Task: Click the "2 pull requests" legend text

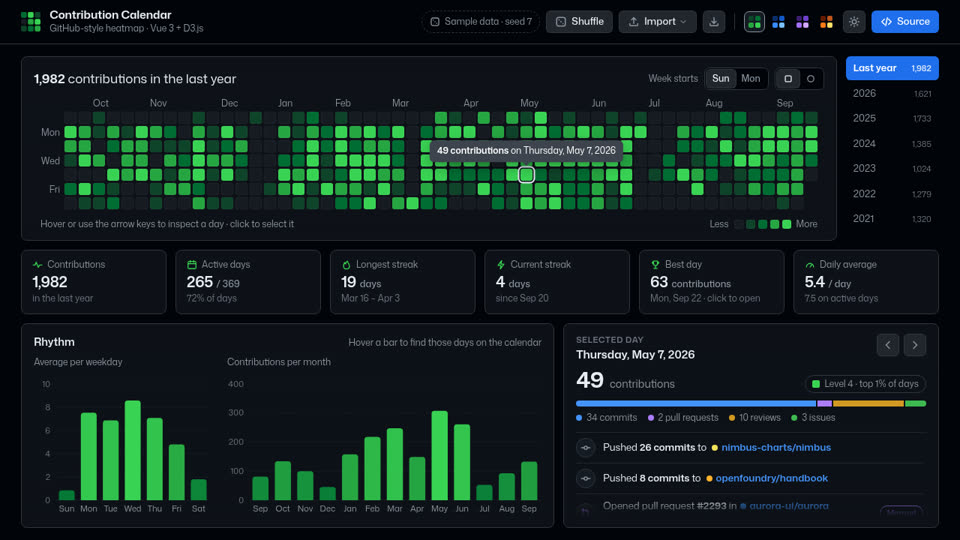Action: (688, 418)
